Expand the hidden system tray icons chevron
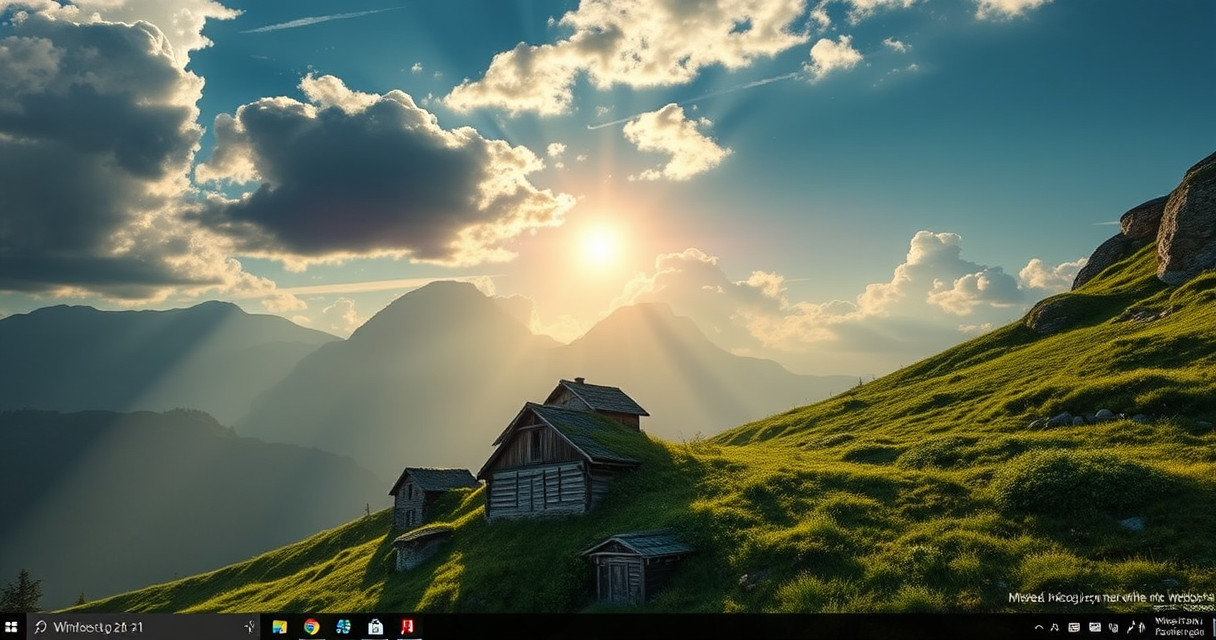This screenshot has width=1216, height=640. (1038, 627)
